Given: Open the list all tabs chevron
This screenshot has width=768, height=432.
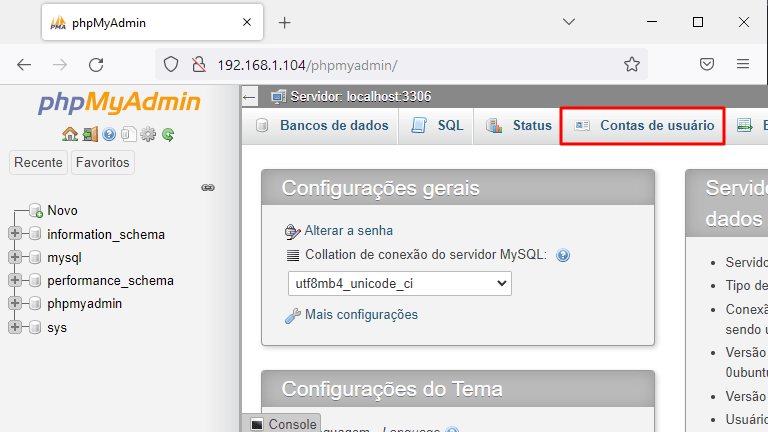Looking at the screenshot, I should (x=569, y=22).
